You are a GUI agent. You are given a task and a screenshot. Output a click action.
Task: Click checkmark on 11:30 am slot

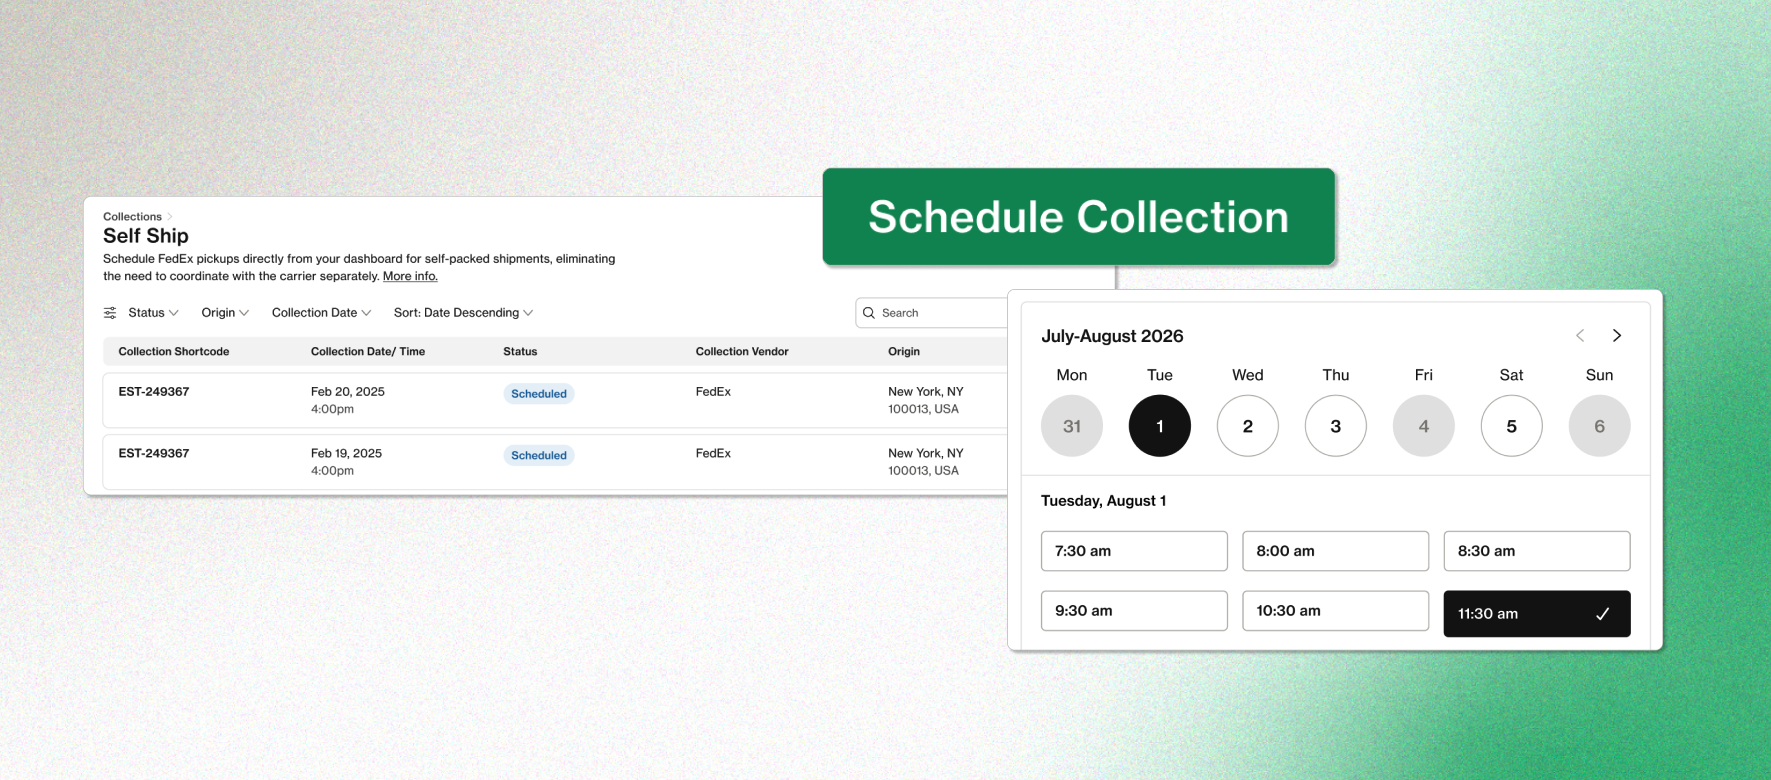[1602, 614]
